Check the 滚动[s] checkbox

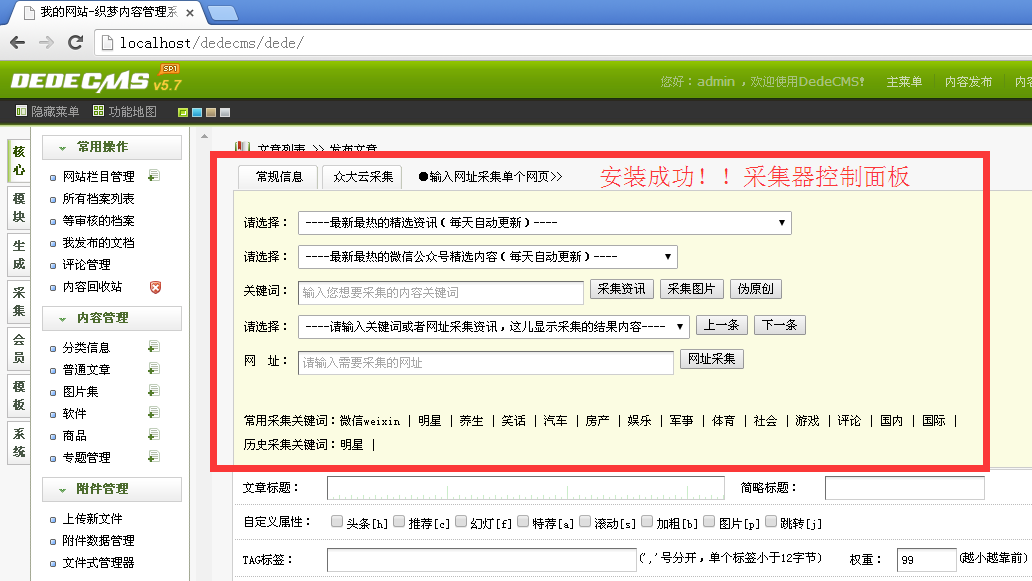pyautogui.click(x=584, y=522)
